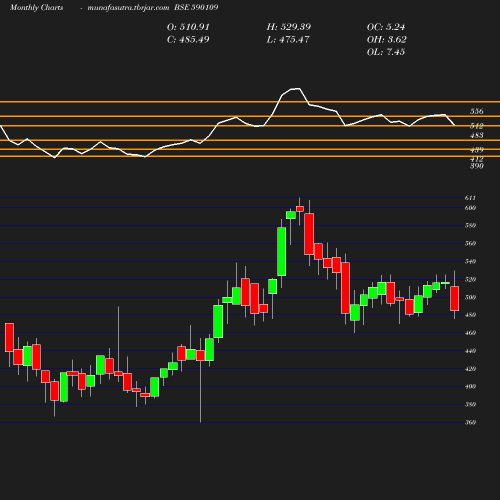Image resolution: width=500 pixels, height=500 pixels.
Task: Click the 540 price axis label
Action: pyautogui.click(x=470, y=261)
